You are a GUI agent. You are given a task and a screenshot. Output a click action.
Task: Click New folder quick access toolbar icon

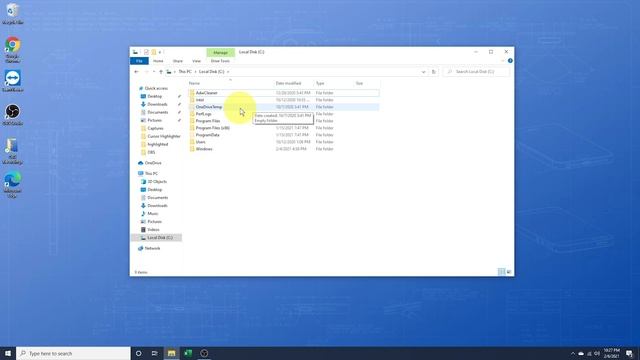coord(153,52)
